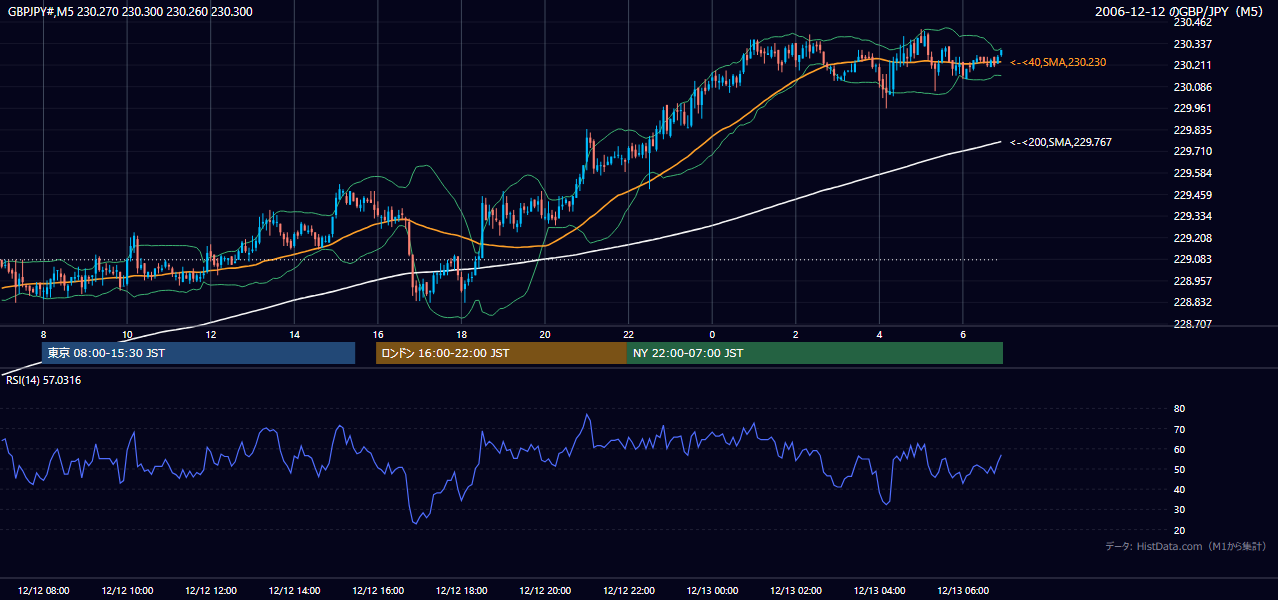Screen dimensions: 1278x600
Task: Click the RSI(14) 57.0316 indicator label
Action: tap(44, 381)
